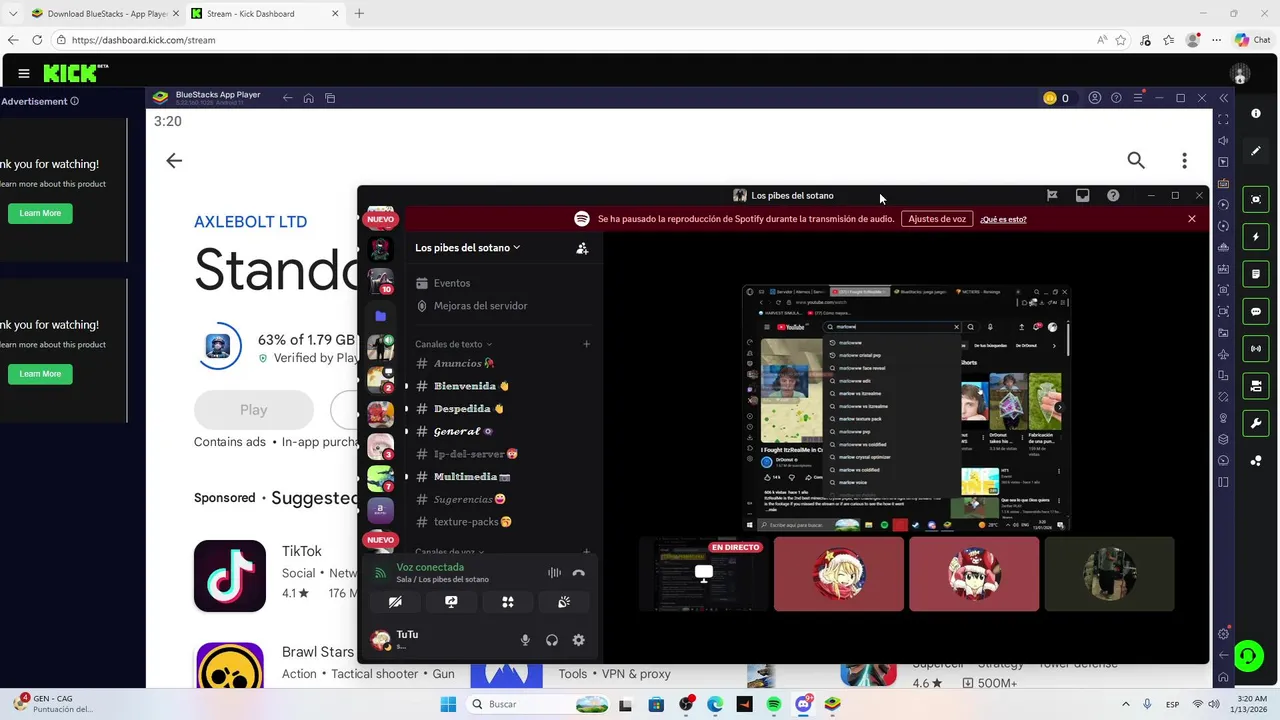Screen dimensions: 1280x720
Task: Toggle noise suppression waveform icon
Action: coord(553,573)
